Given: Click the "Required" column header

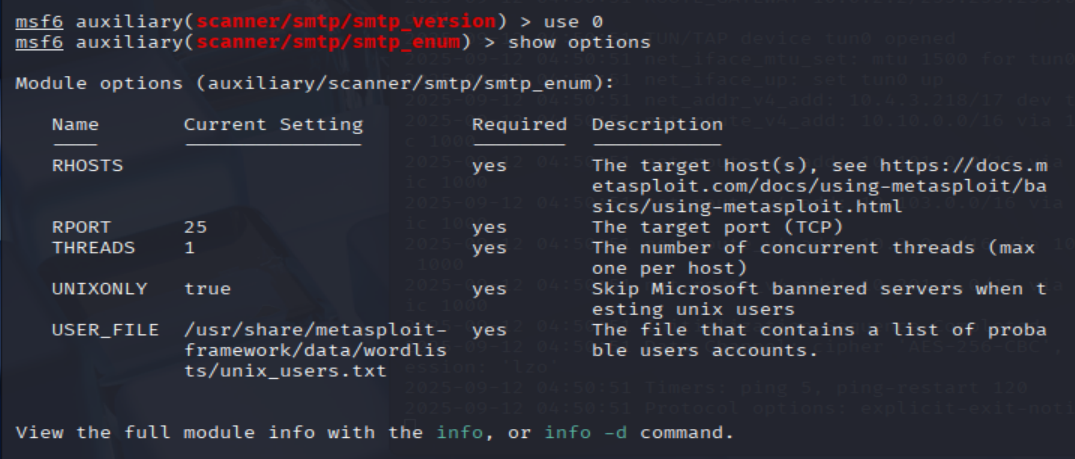Looking at the screenshot, I should pyautogui.click(x=519, y=125).
